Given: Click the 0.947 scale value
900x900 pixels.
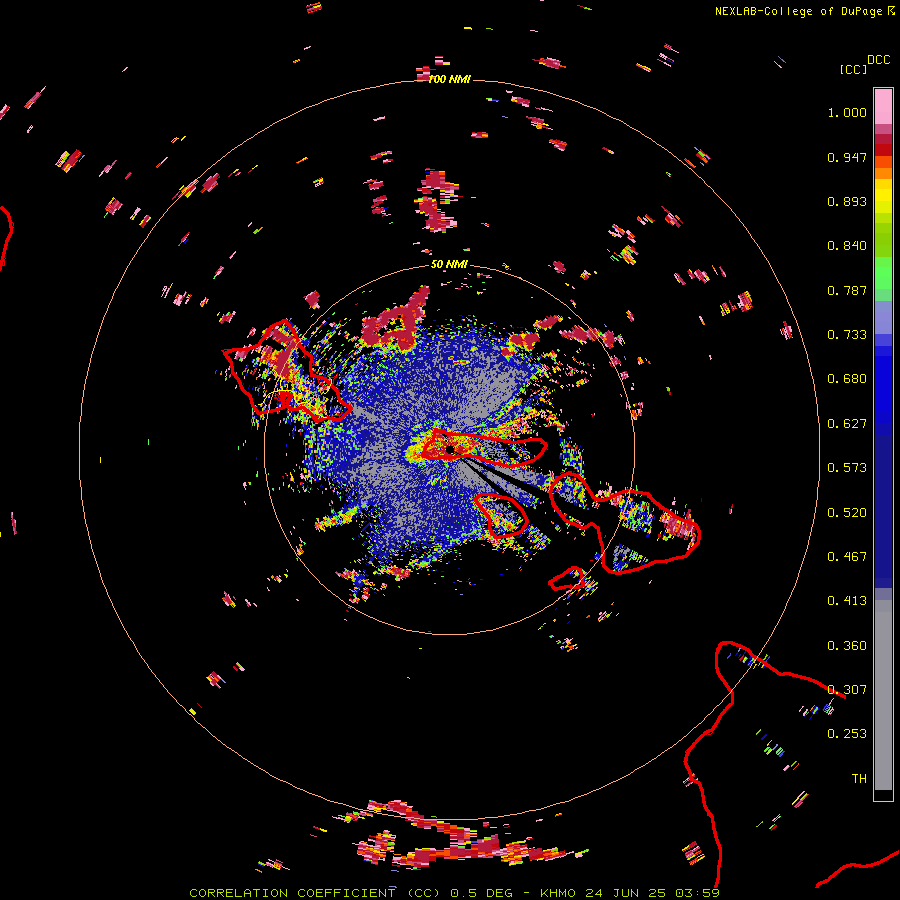Looking at the screenshot, I should point(847,157).
